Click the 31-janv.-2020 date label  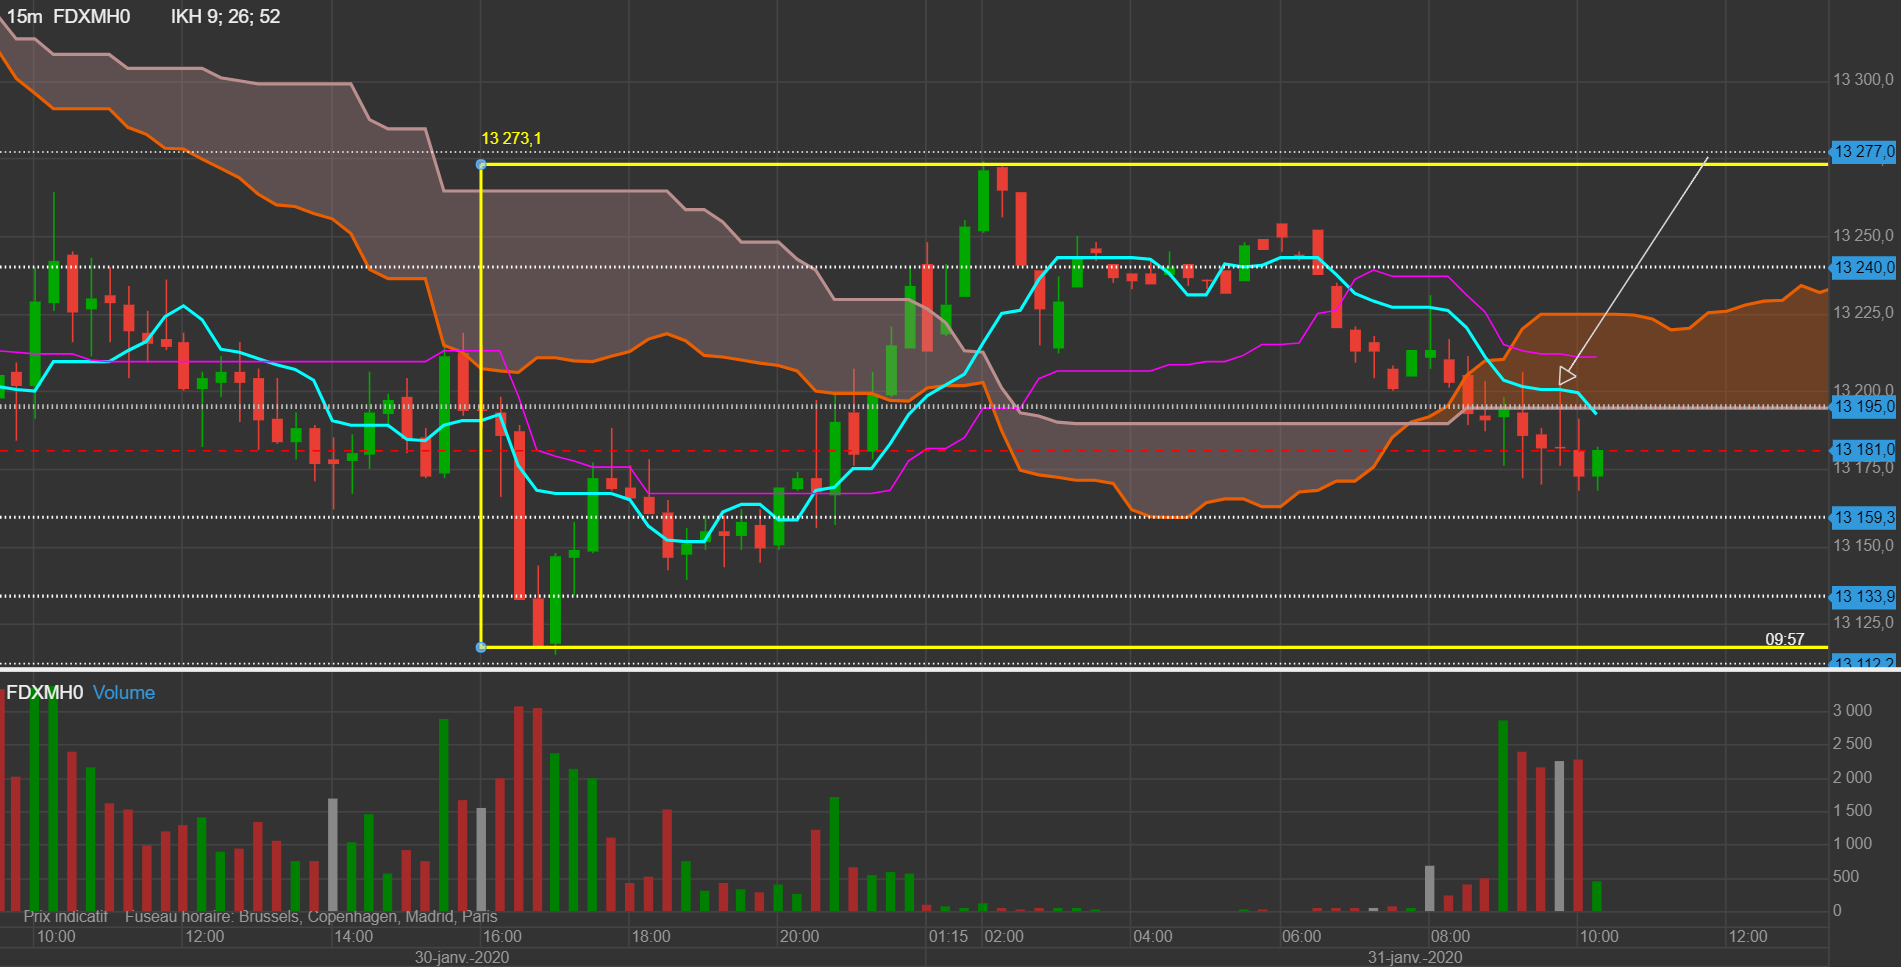point(1415,958)
